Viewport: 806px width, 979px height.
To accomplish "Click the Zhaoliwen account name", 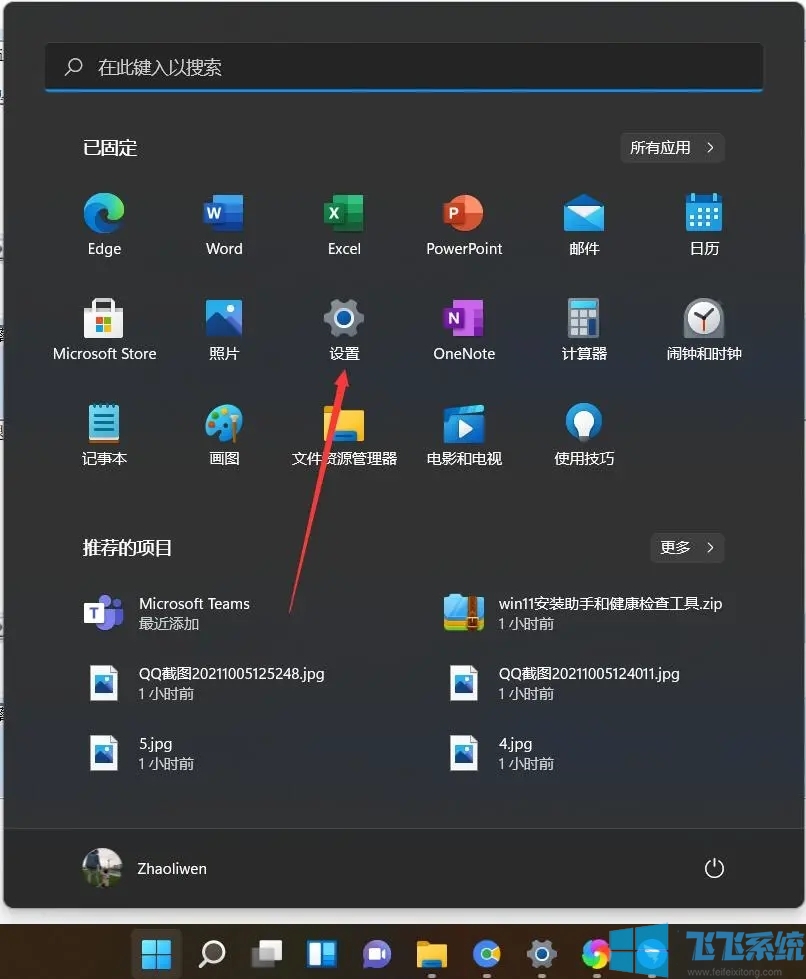I will coord(171,868).
